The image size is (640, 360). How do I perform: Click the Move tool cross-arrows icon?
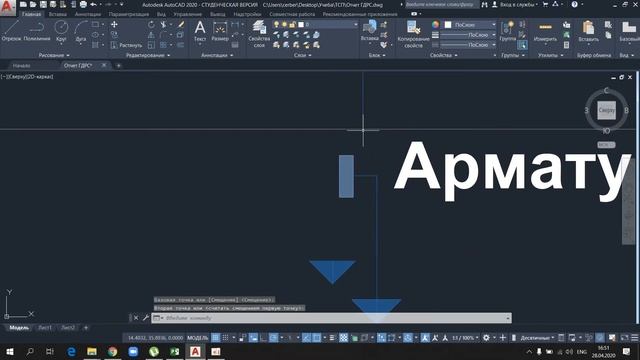coord(114,24)
